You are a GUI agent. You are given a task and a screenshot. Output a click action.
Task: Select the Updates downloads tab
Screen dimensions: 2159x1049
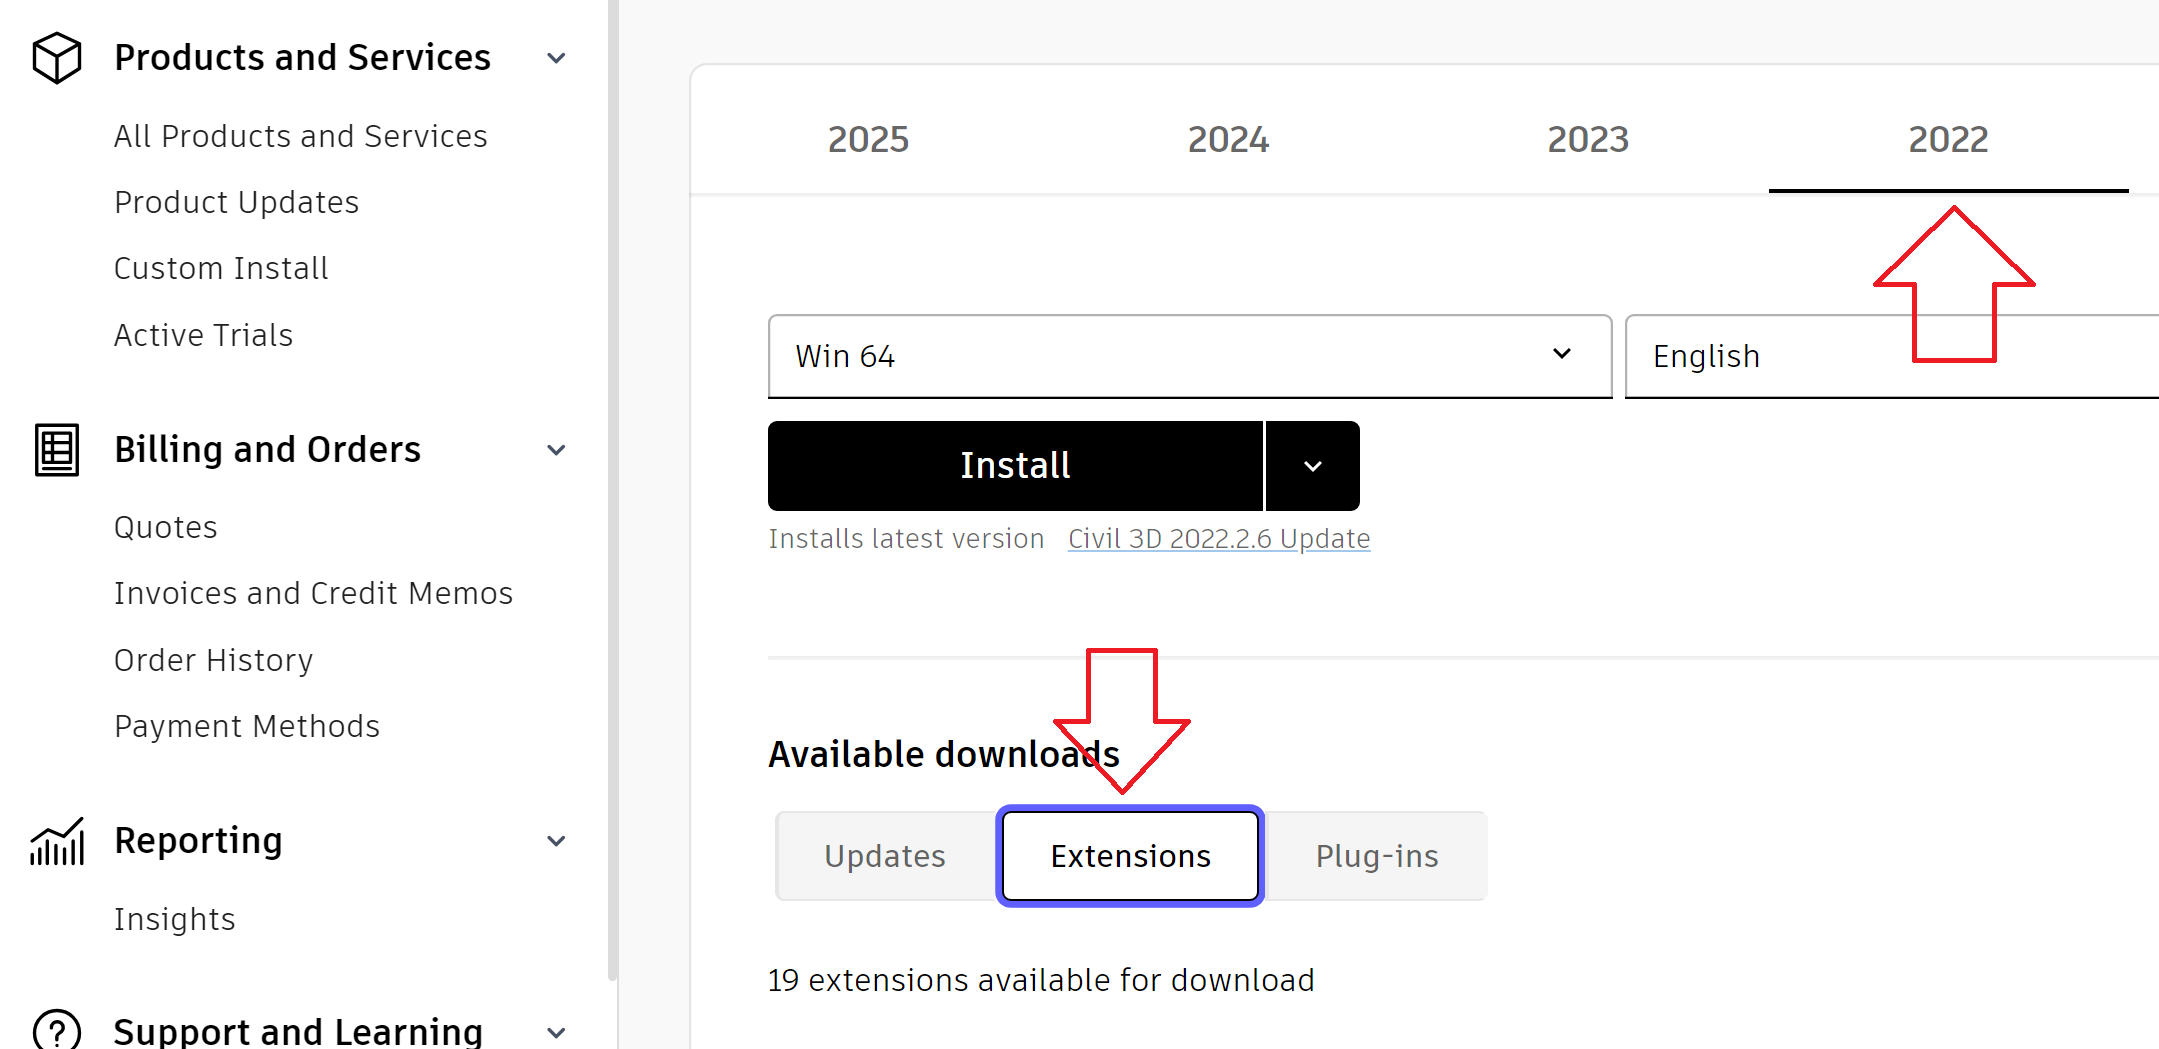point(884,856)
